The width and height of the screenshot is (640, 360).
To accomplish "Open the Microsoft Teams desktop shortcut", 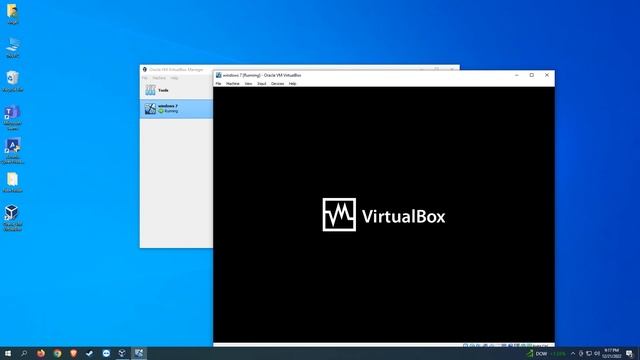I will [x=13, y=118].
